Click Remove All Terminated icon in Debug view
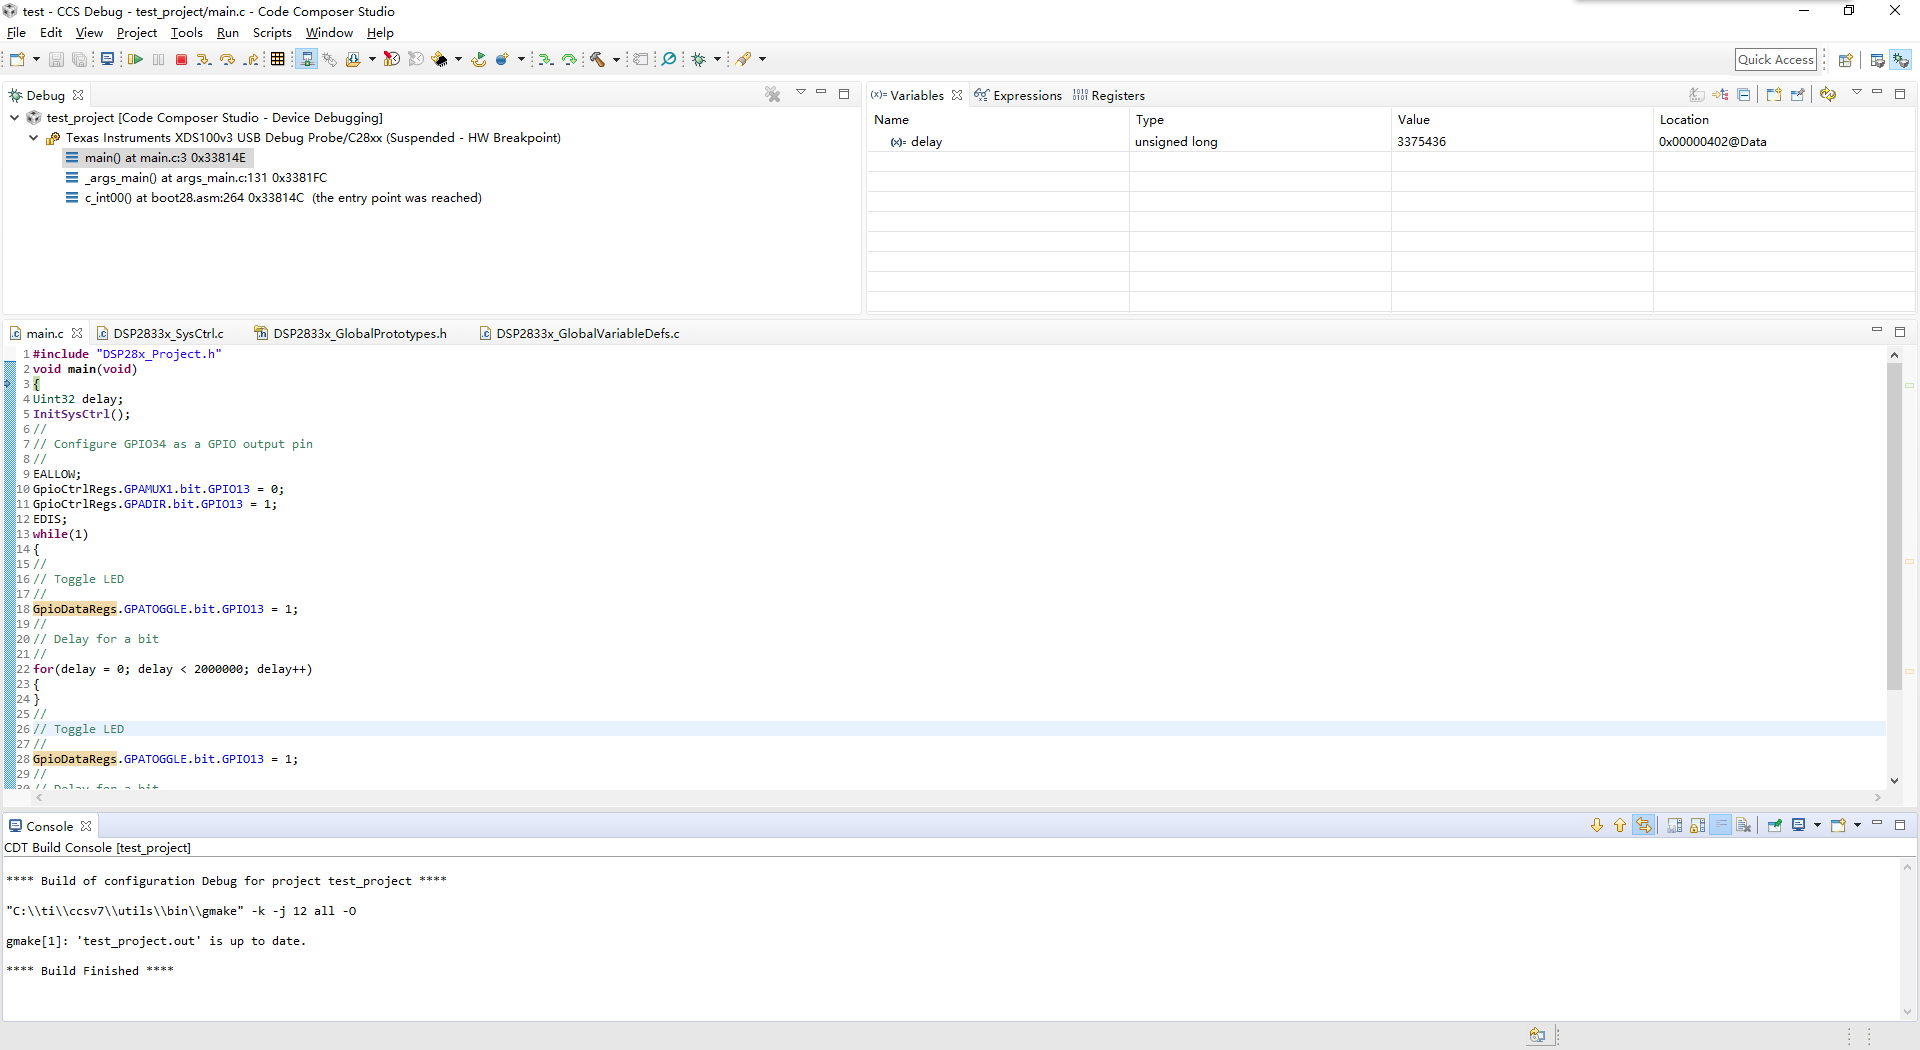The image size is (1920, 1050). (x=773, y=95)
